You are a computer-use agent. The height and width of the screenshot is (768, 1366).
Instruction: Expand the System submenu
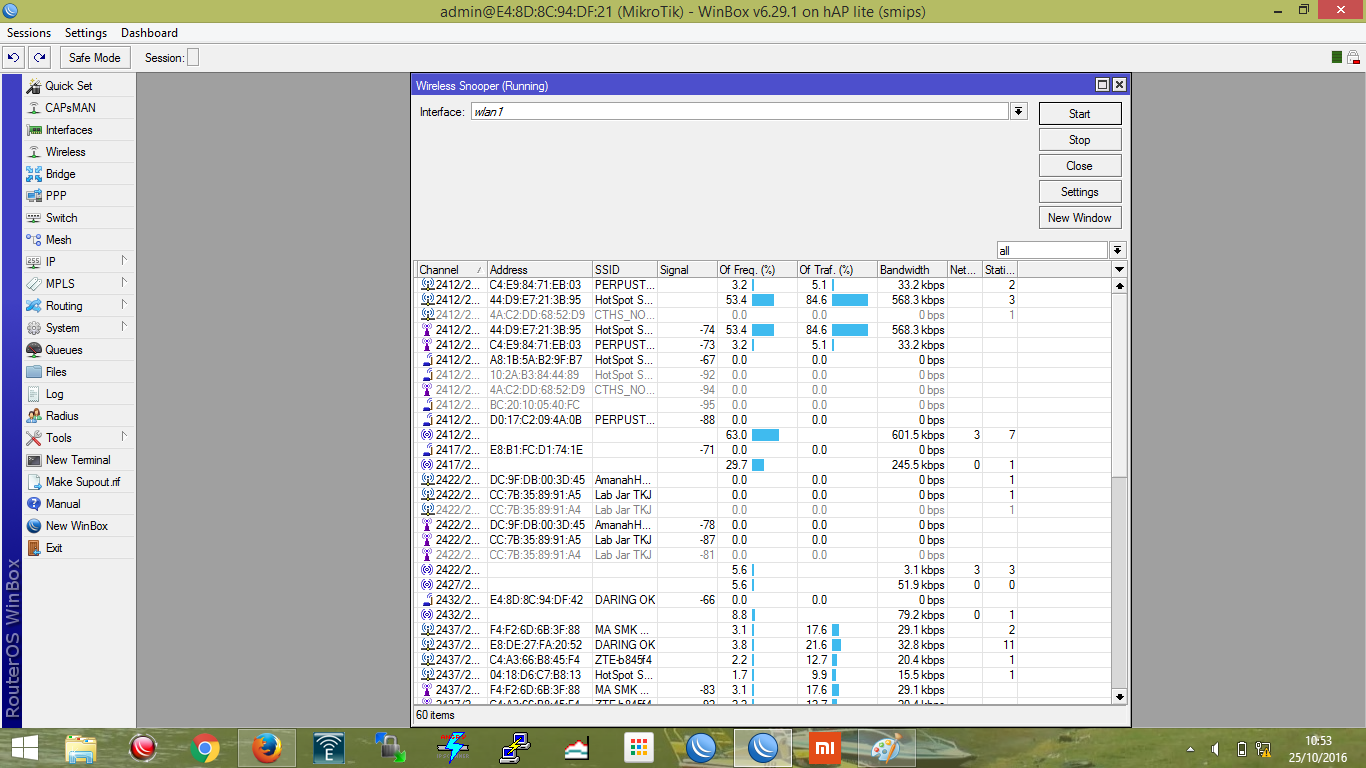(78, 328)
